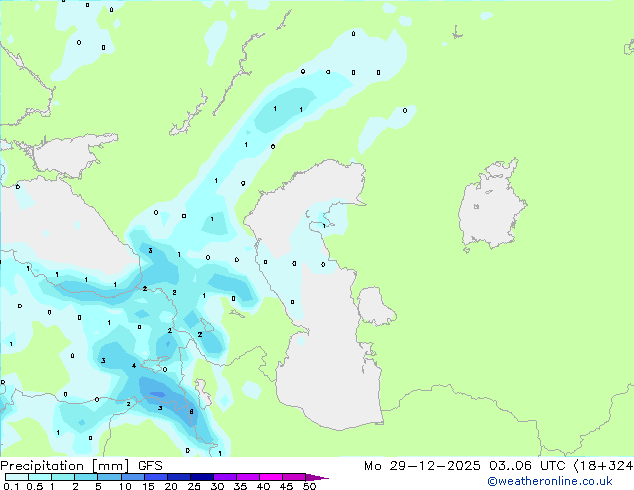The width and height of the screenshot is (634, 490).
Task: Click the '8' precipitation value on the map
Action: [x=191, y=412]
